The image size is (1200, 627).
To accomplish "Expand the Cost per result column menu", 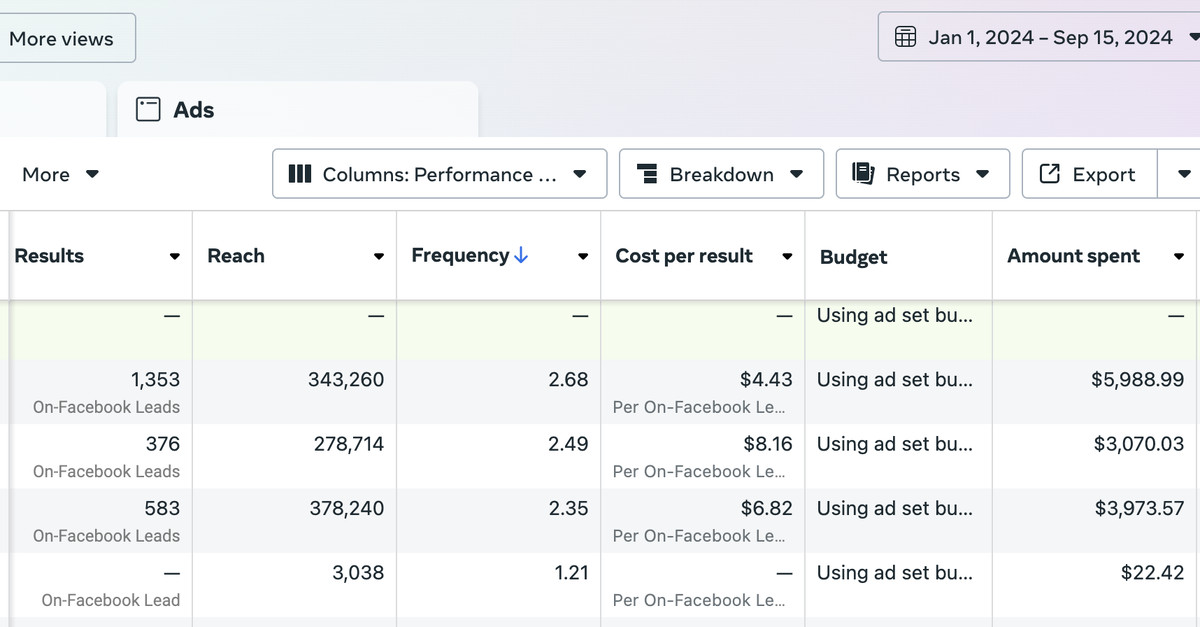I will tap(787, 257).
